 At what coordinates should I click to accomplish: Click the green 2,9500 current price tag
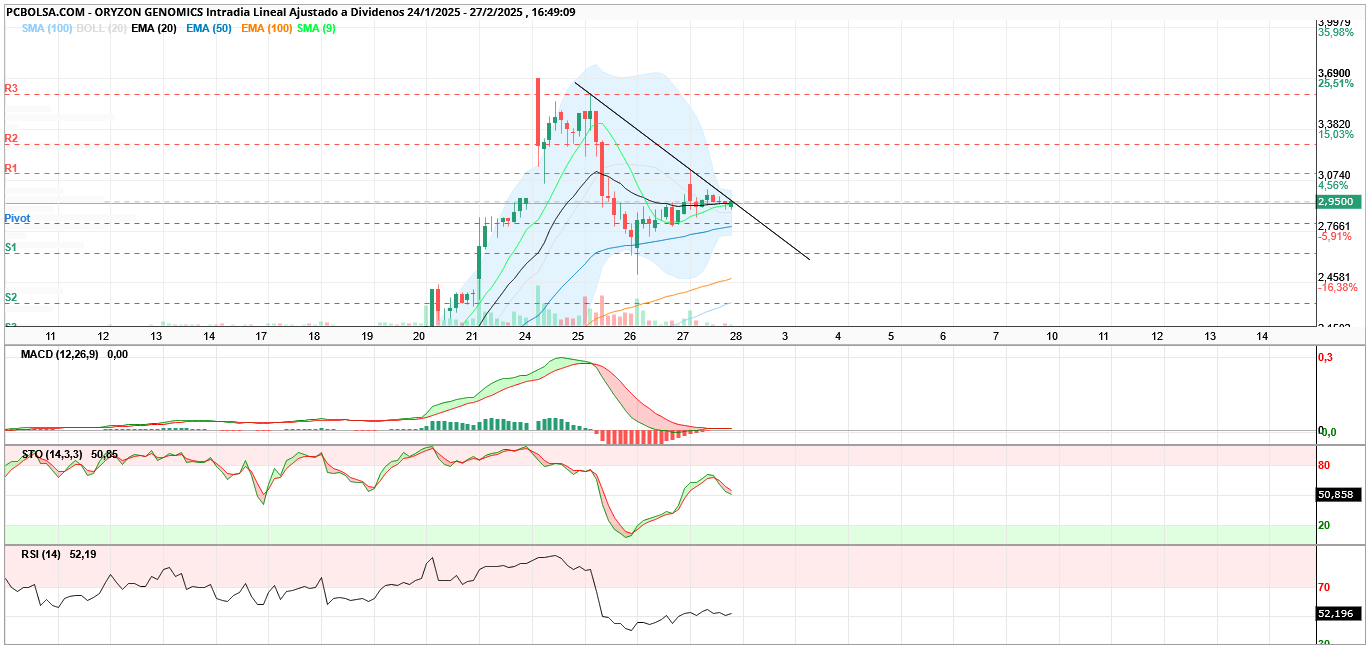[1339, 201]
